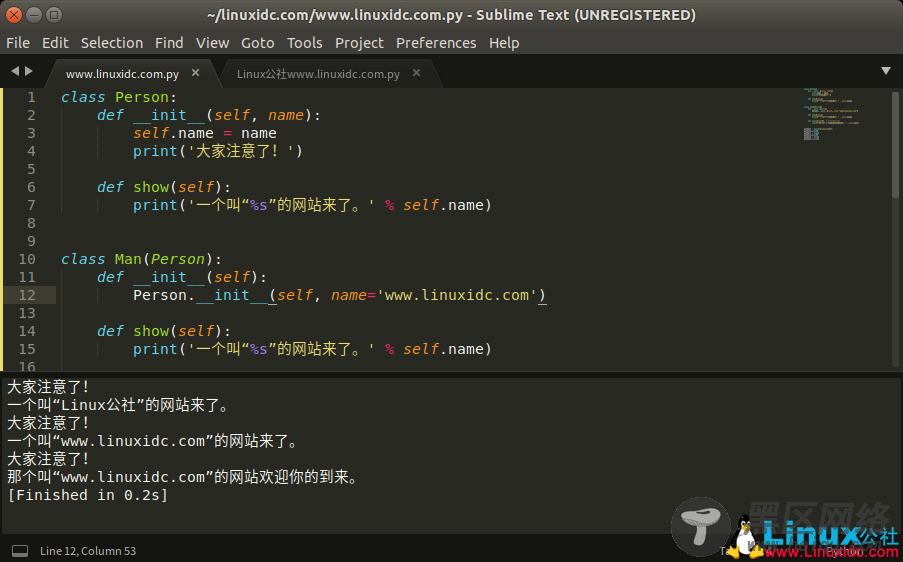Viewport: 903px width, 562px height.
Task: Open the Edit menu
Action: pyautogui.click(x=55, y=43)
